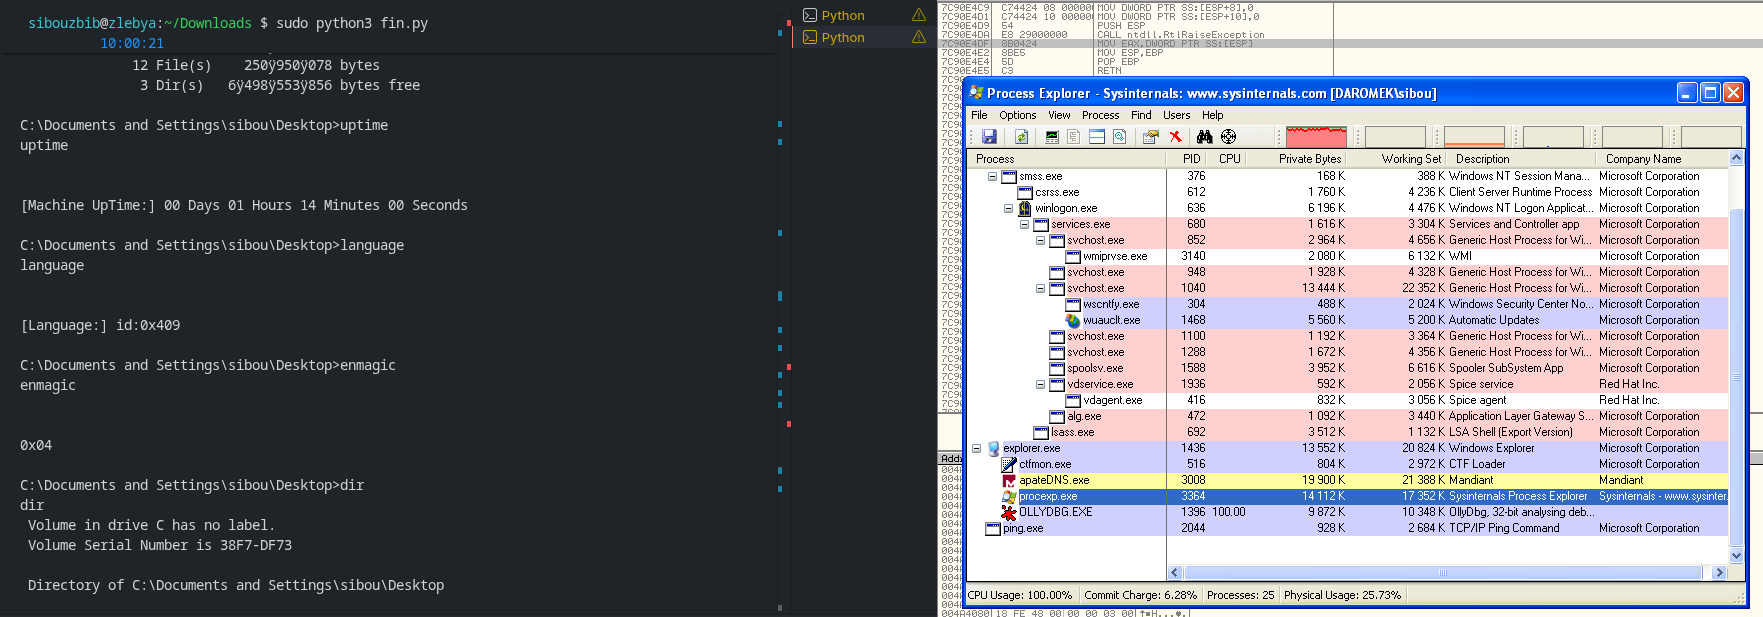Image resolution: width=1763 pixels, height=617 pixels.
Task: Click the horizontal scrollbar right arrow
Action: (1719, 573)
